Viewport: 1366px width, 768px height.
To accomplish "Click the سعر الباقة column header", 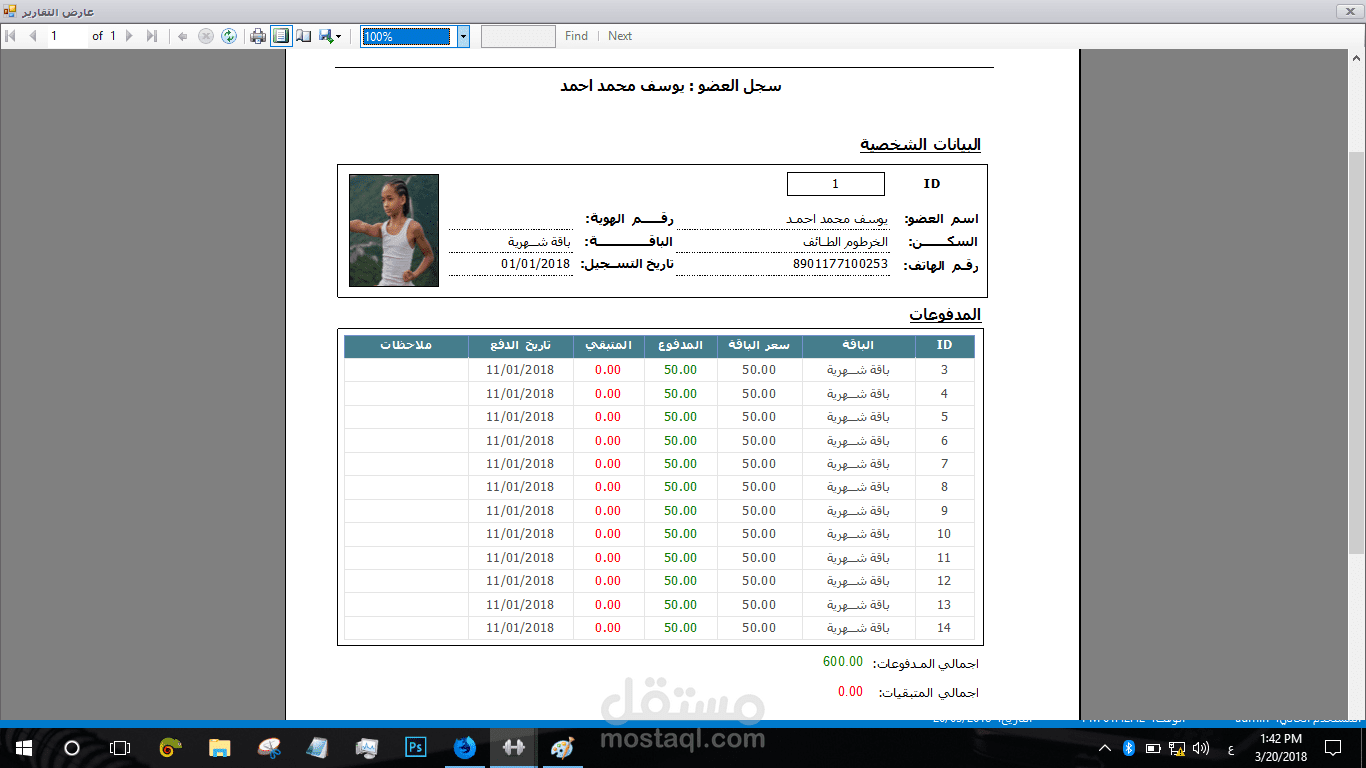I will pos(759,346).
